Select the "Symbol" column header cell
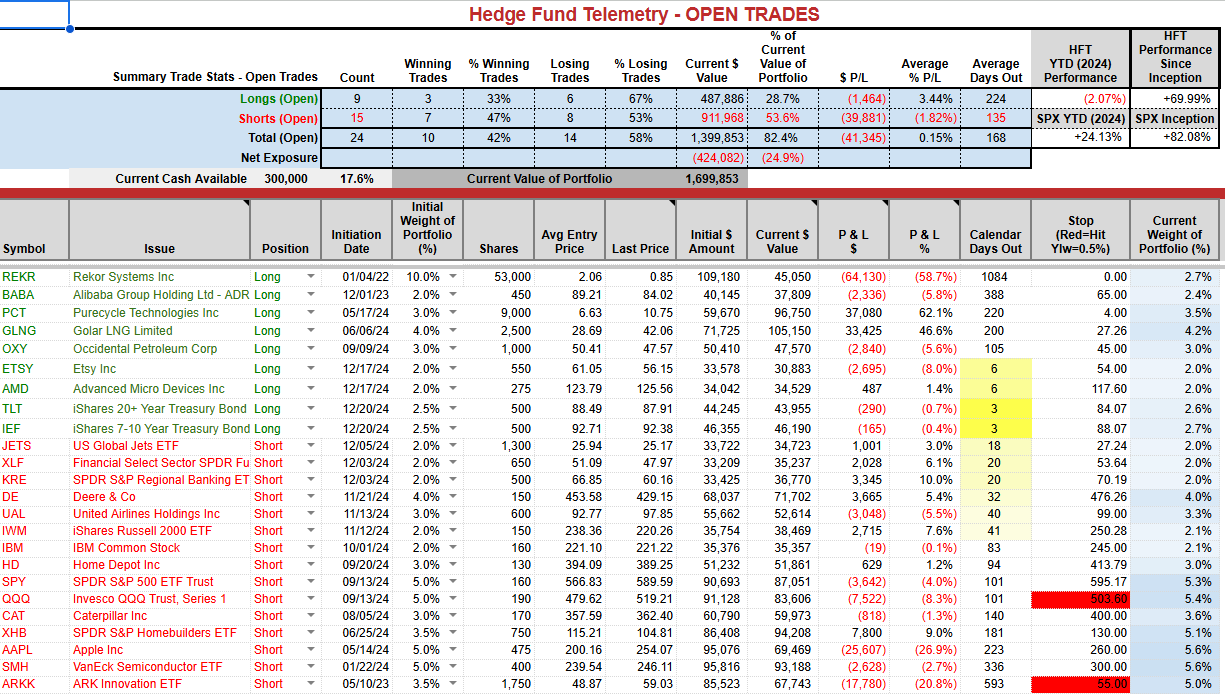 point(35,229)
